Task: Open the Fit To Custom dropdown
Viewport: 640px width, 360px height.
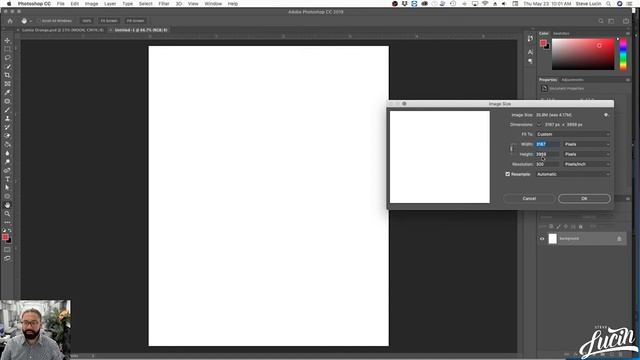Action: click(x=573, y=134)
